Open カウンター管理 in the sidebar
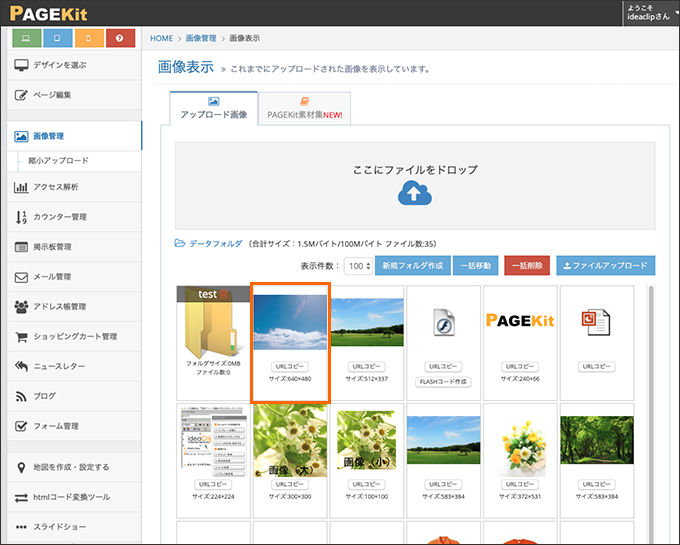 pos(74,217)
